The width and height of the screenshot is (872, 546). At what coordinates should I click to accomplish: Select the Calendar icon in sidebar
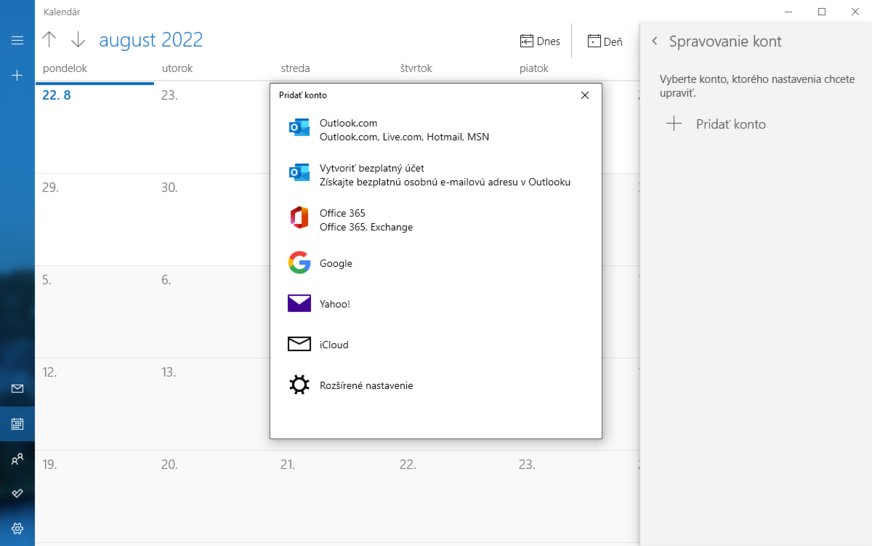[x=17, y=424]
